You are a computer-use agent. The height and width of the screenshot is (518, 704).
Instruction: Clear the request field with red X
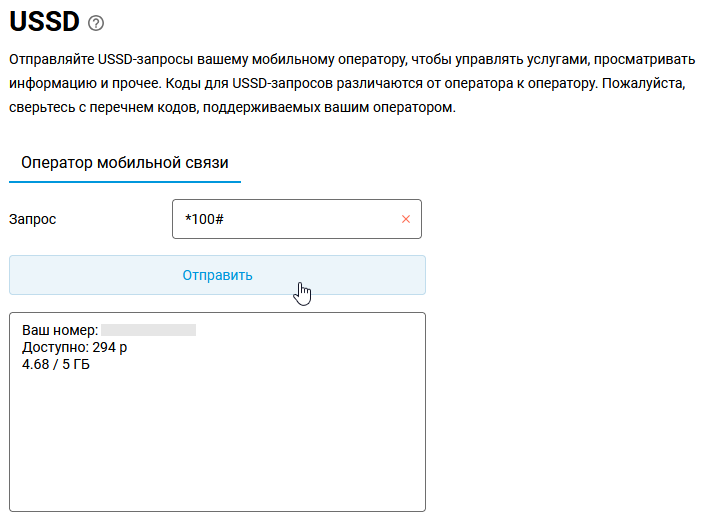point(405,219)
